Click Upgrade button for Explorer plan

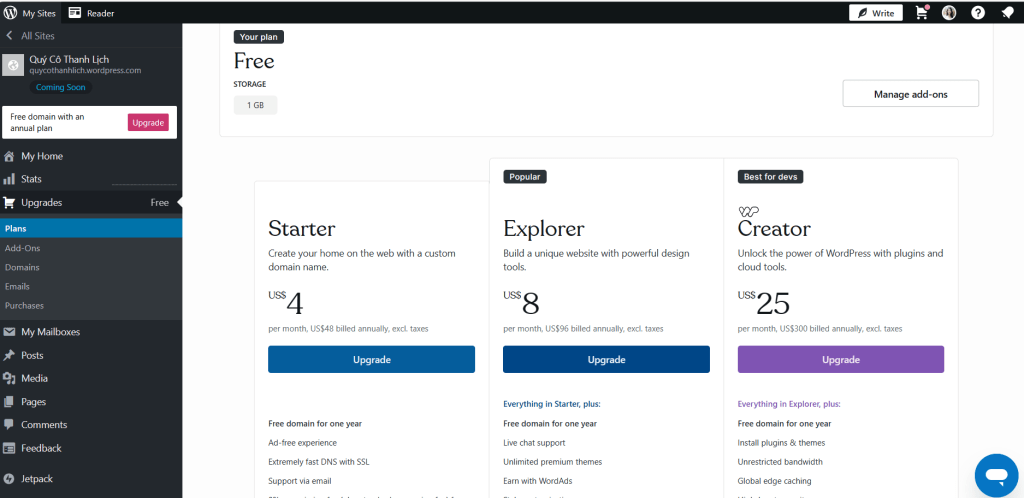[x=606, y=359]
